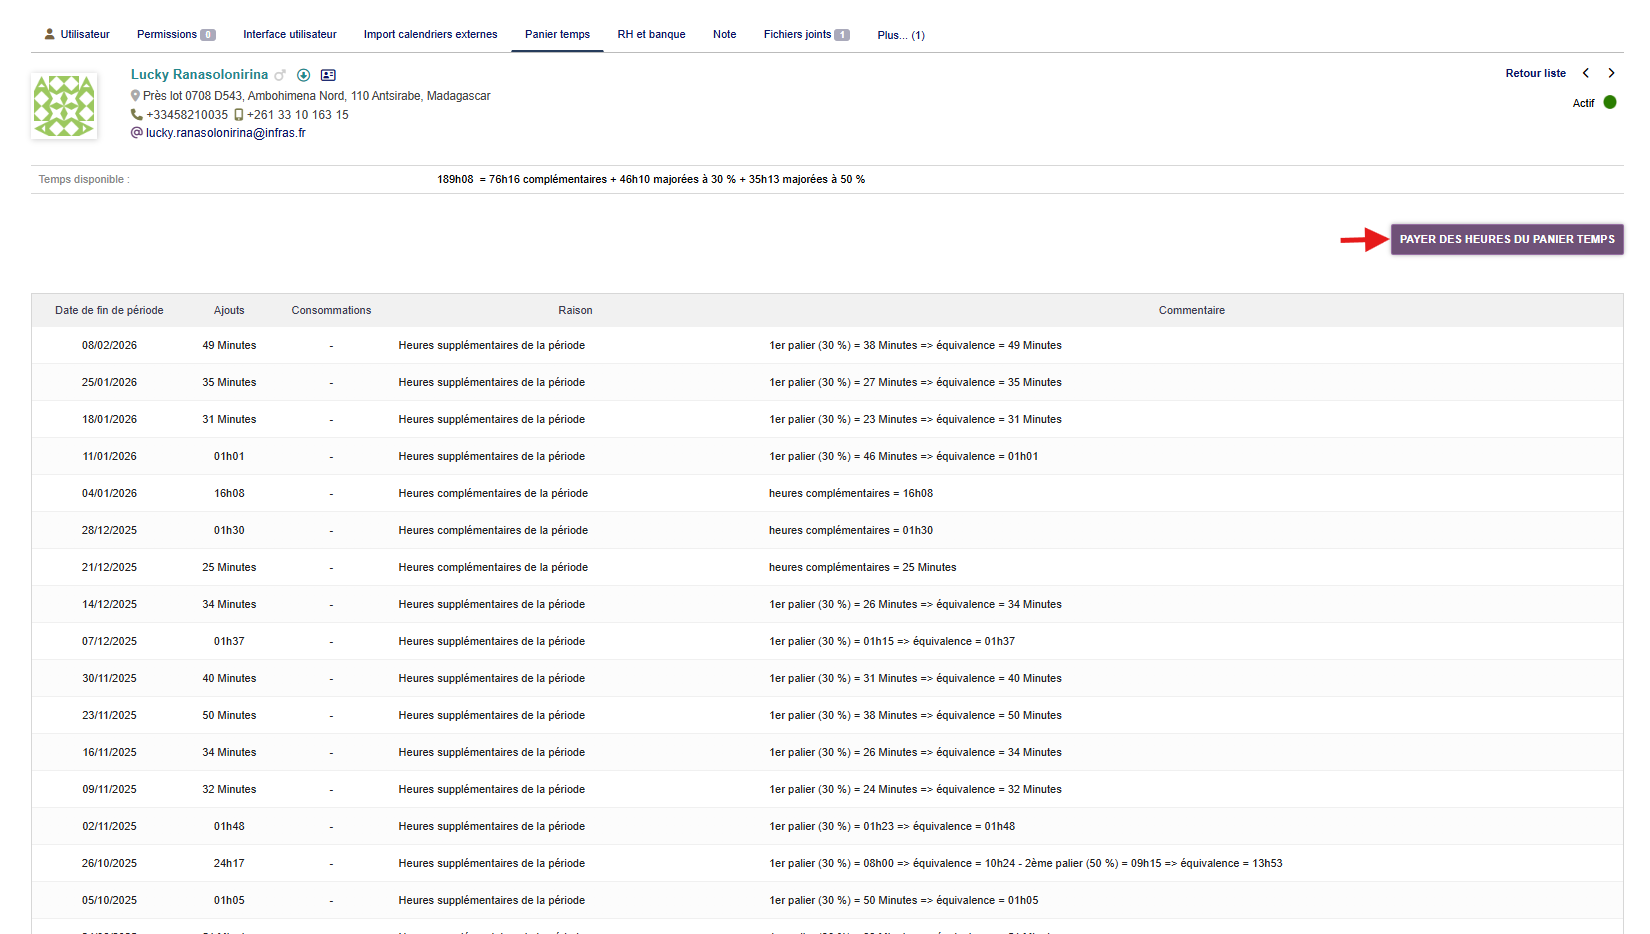Click the Ajouts column header
This screenshot has width=1650, height=934.
(229, 310)
